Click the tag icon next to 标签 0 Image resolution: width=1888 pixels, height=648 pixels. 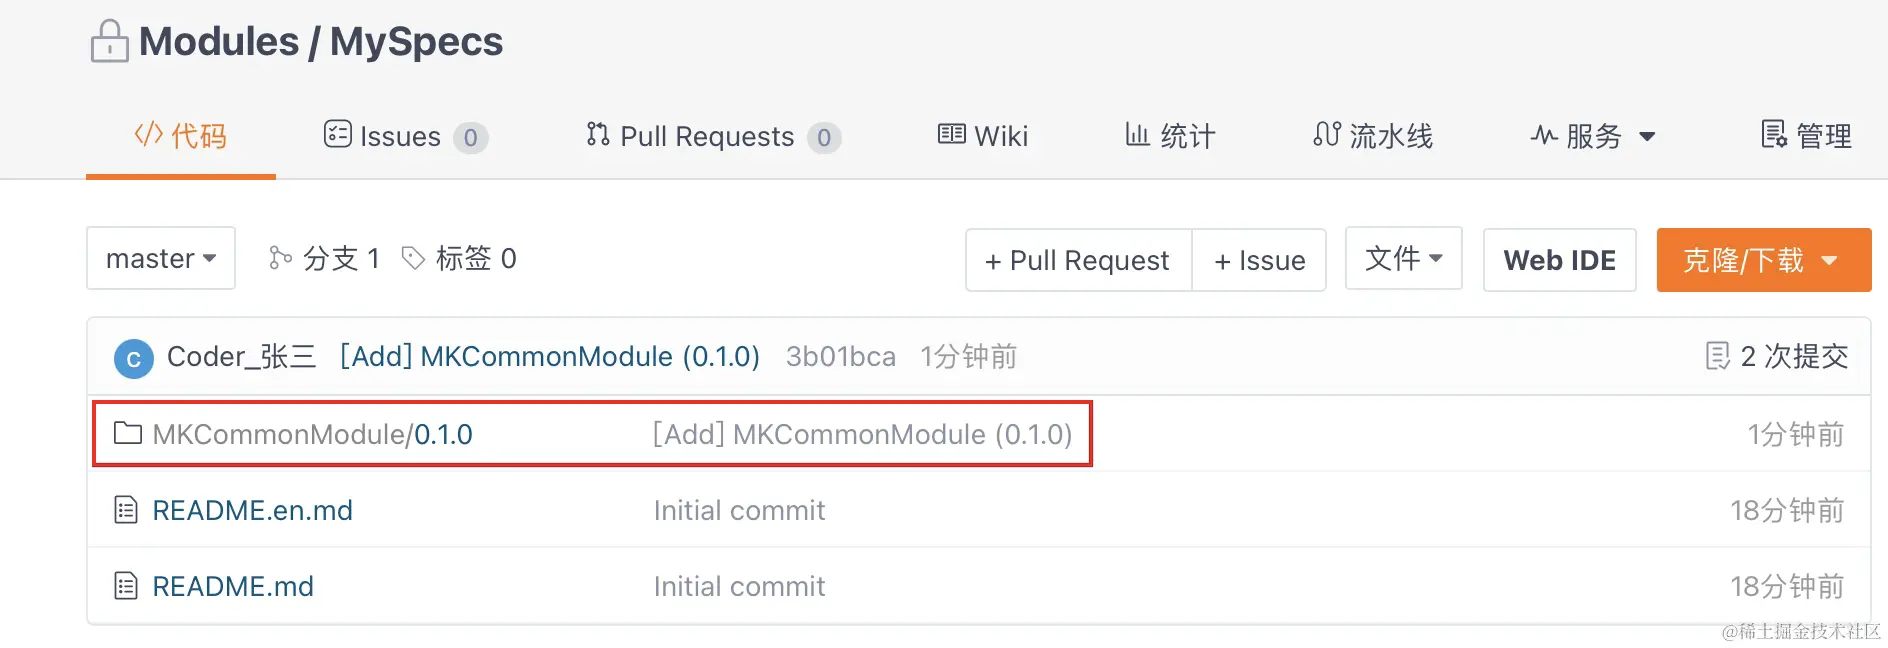pos(413,259)
